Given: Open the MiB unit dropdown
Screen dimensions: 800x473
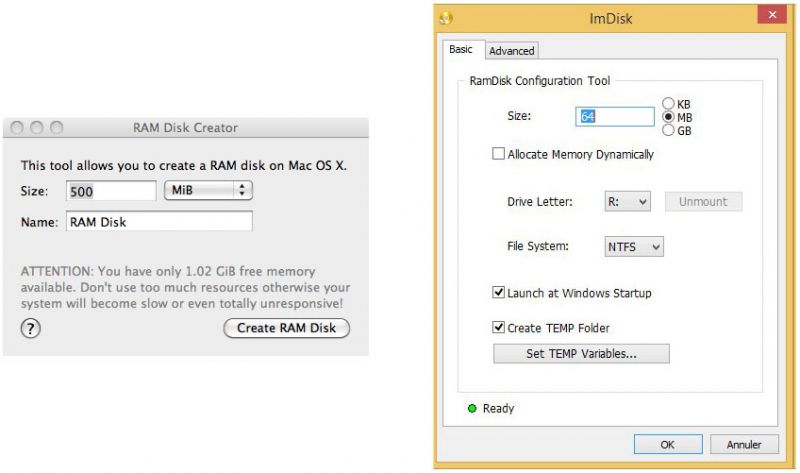Looking at the screenshot, I should [x=208, y=190].
